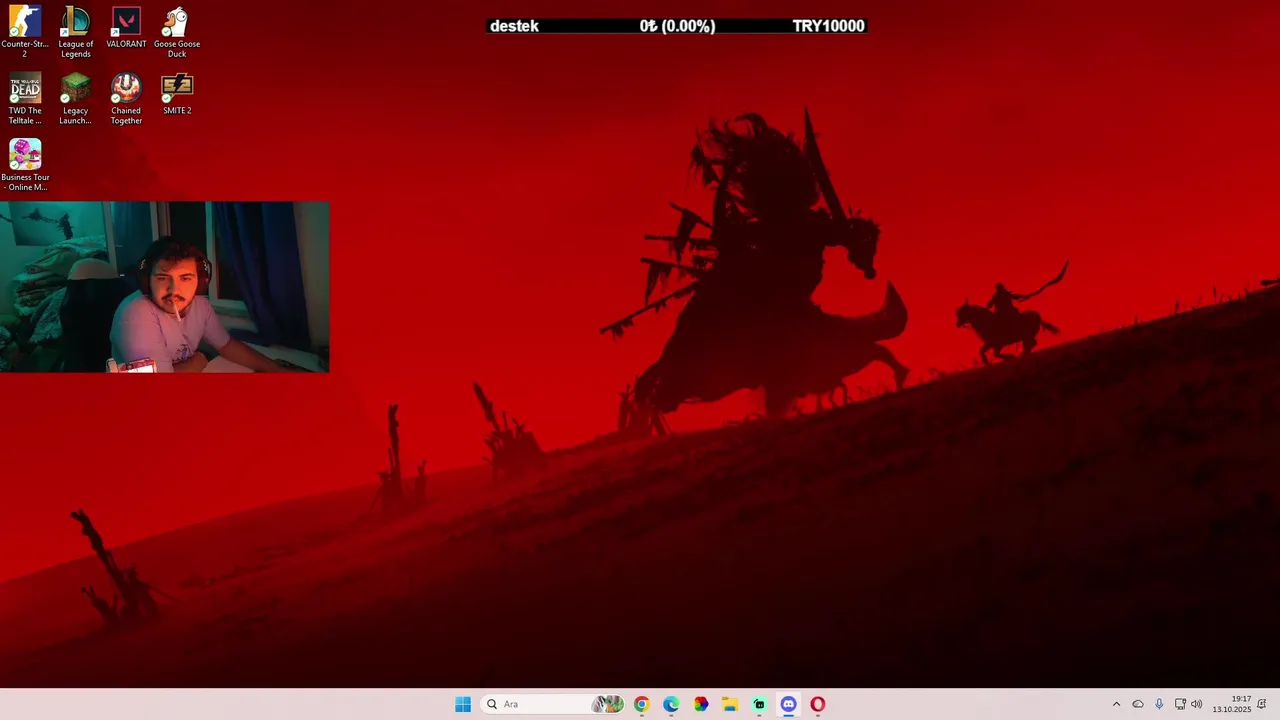
Task: Open the colorful pinwheel app in the taskbar
Action: (701, 704)
